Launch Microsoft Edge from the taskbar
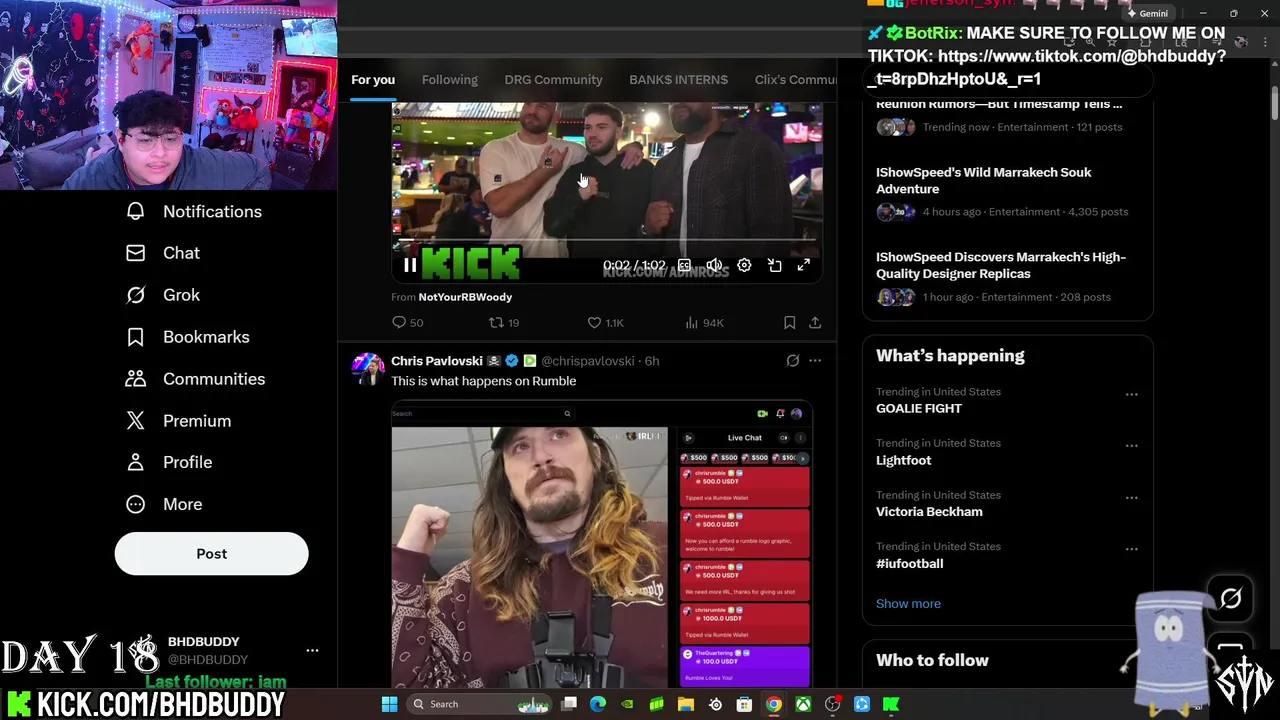Image resolution: width=1280 pixels, height=720 pixels. 598,704
